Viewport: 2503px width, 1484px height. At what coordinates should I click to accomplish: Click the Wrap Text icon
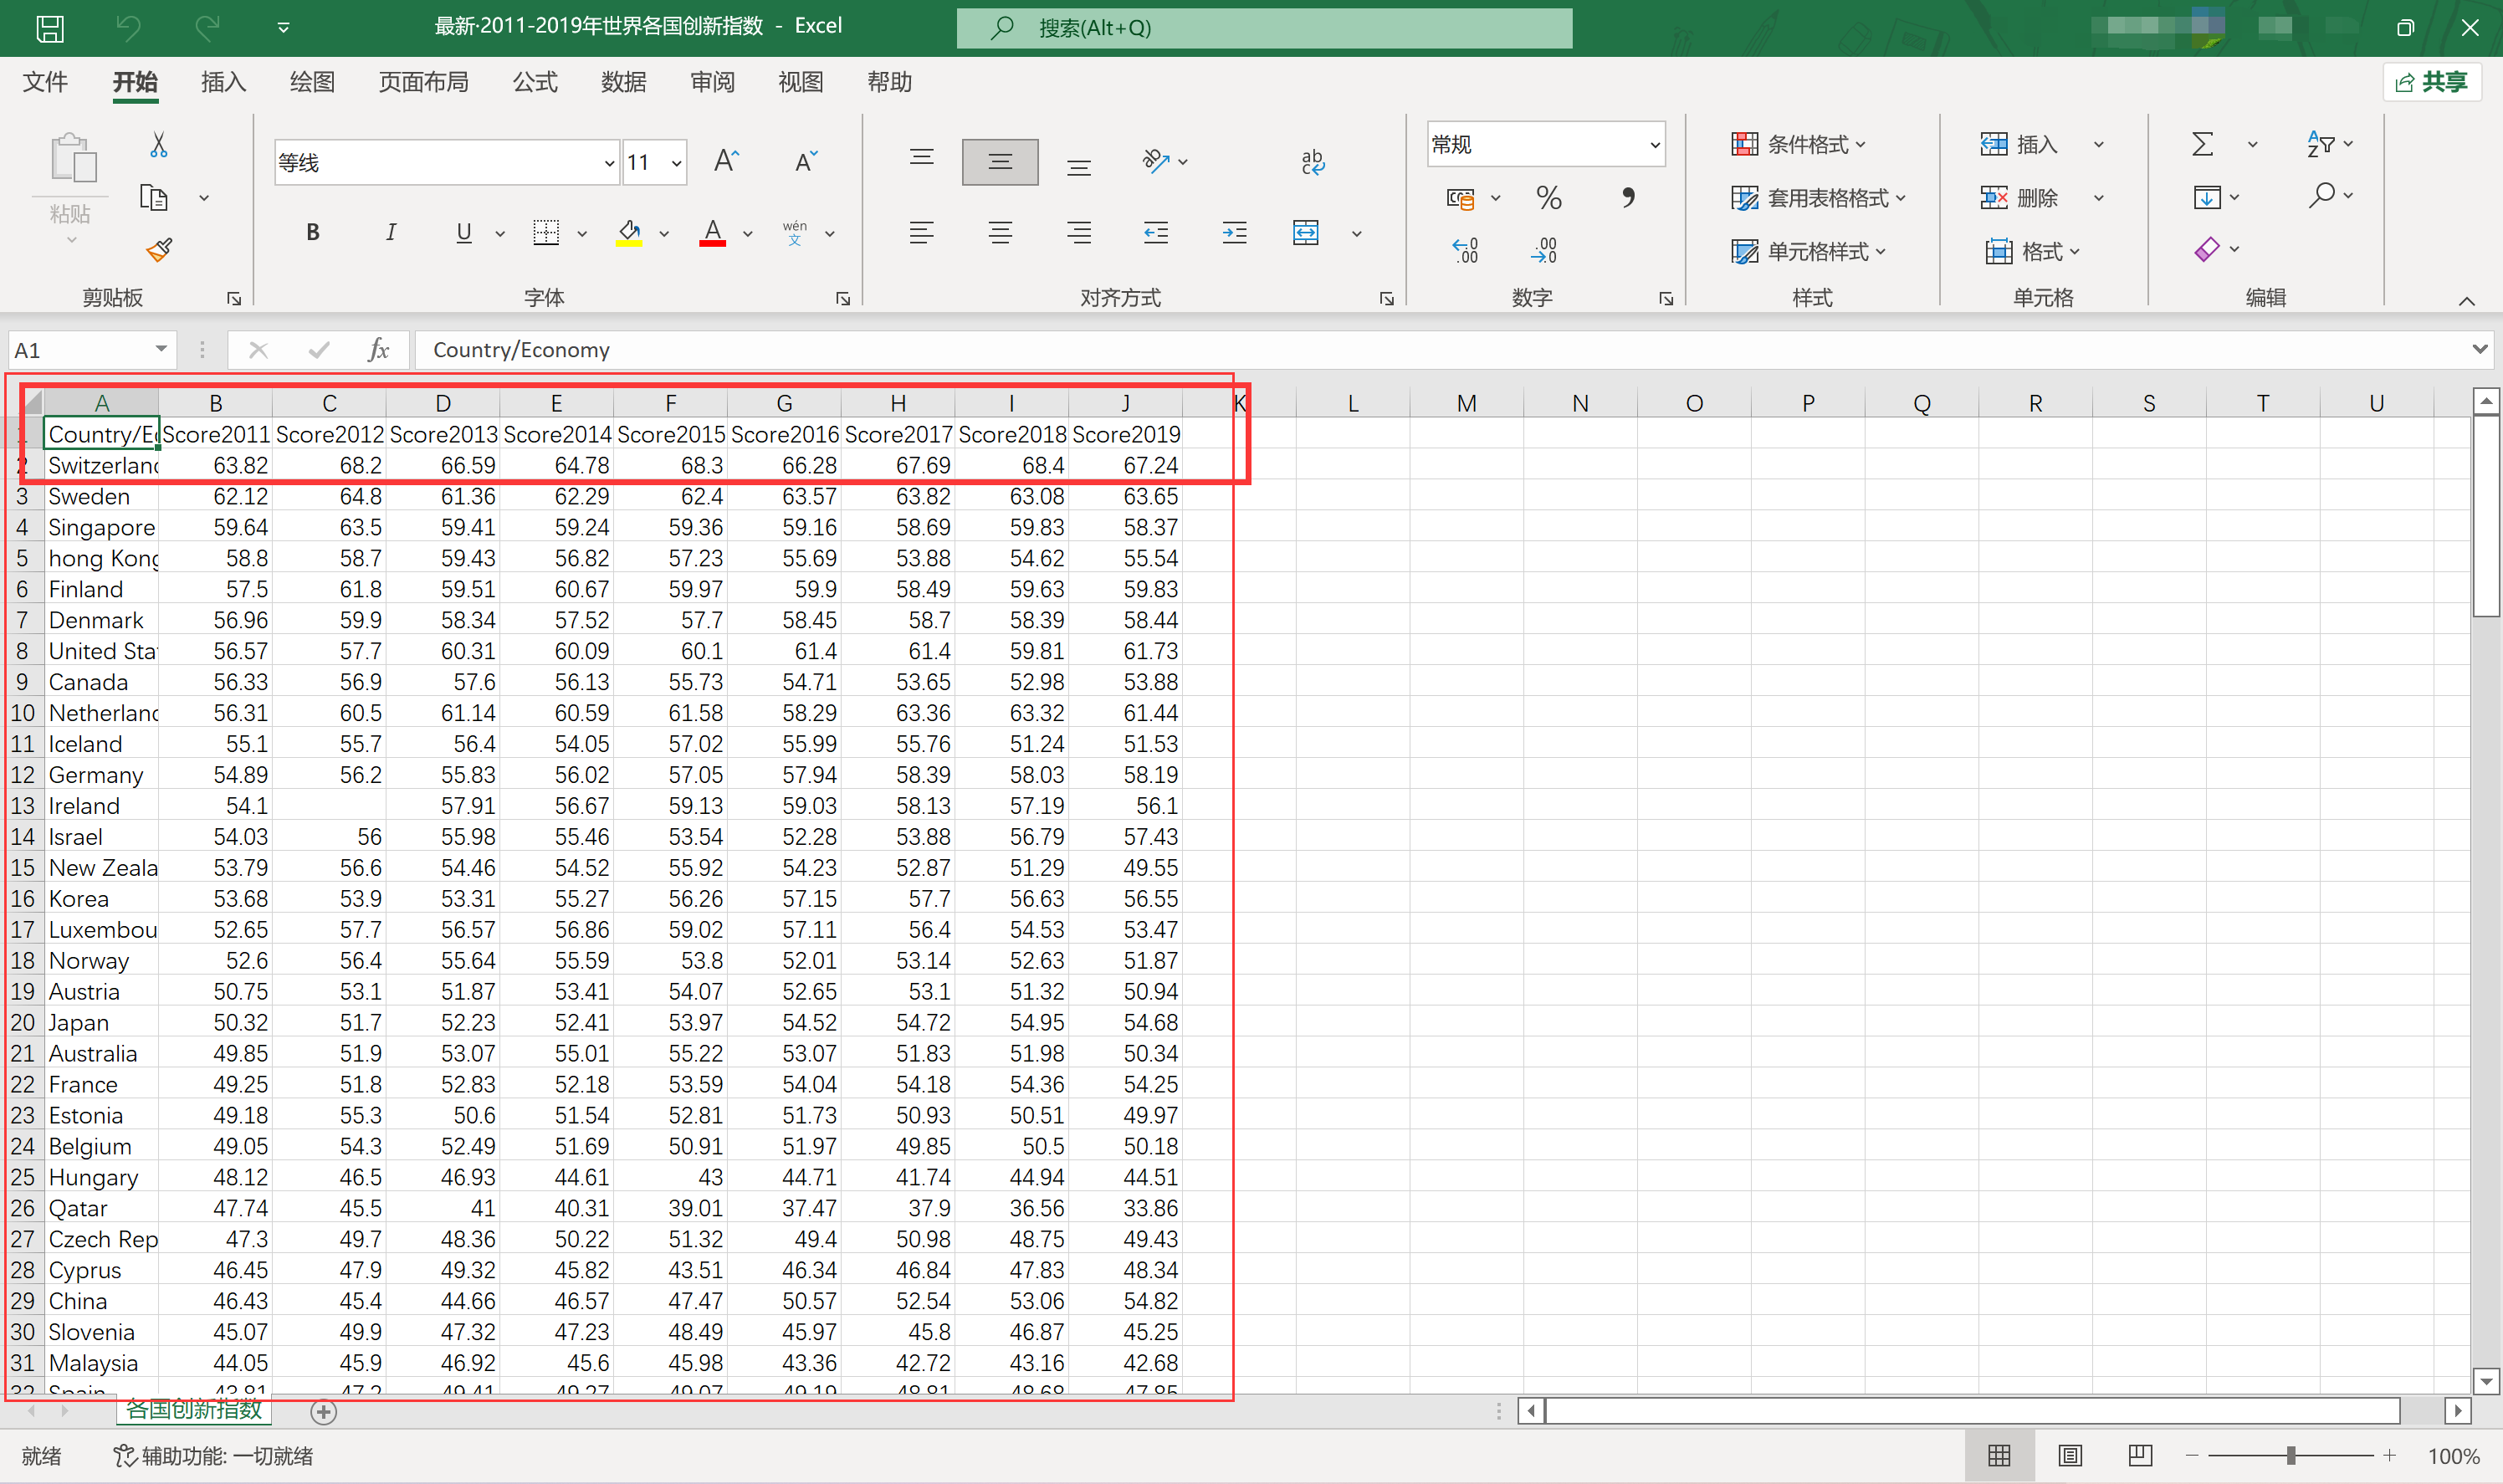(x=1312, y=161)
